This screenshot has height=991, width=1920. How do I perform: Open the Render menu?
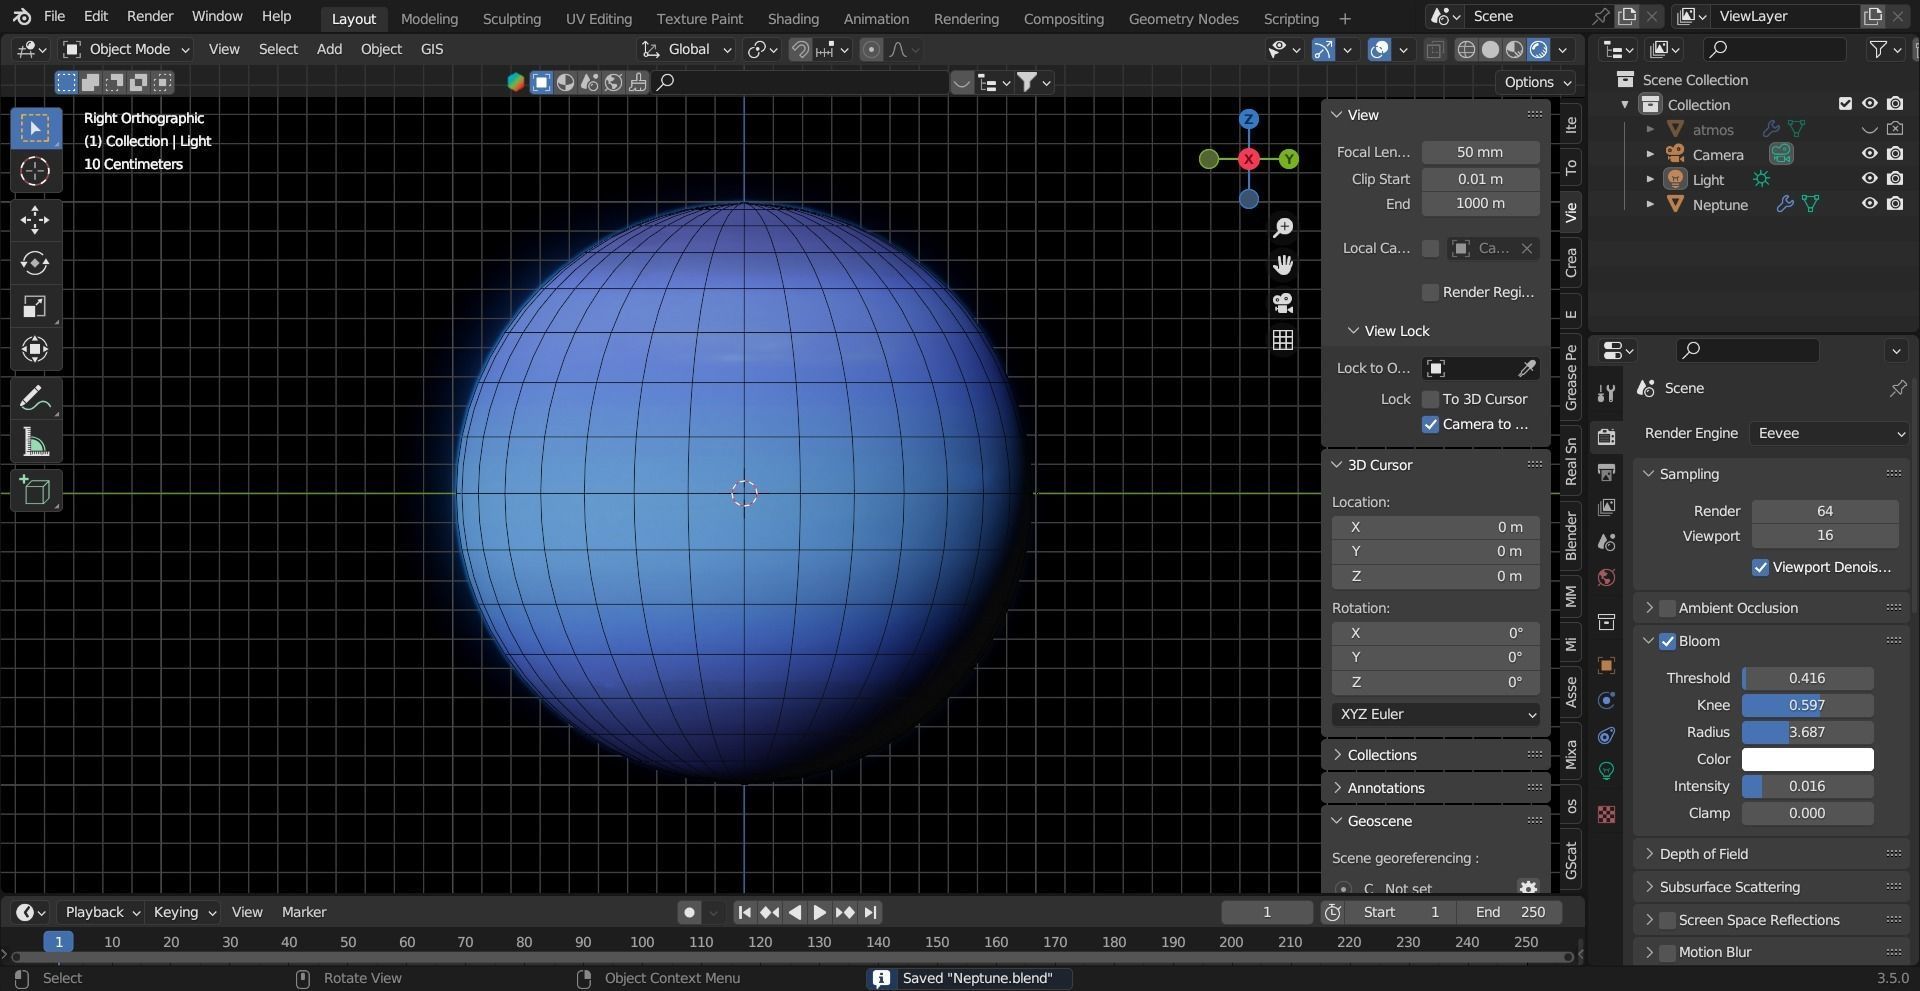[x=150, y=16]
